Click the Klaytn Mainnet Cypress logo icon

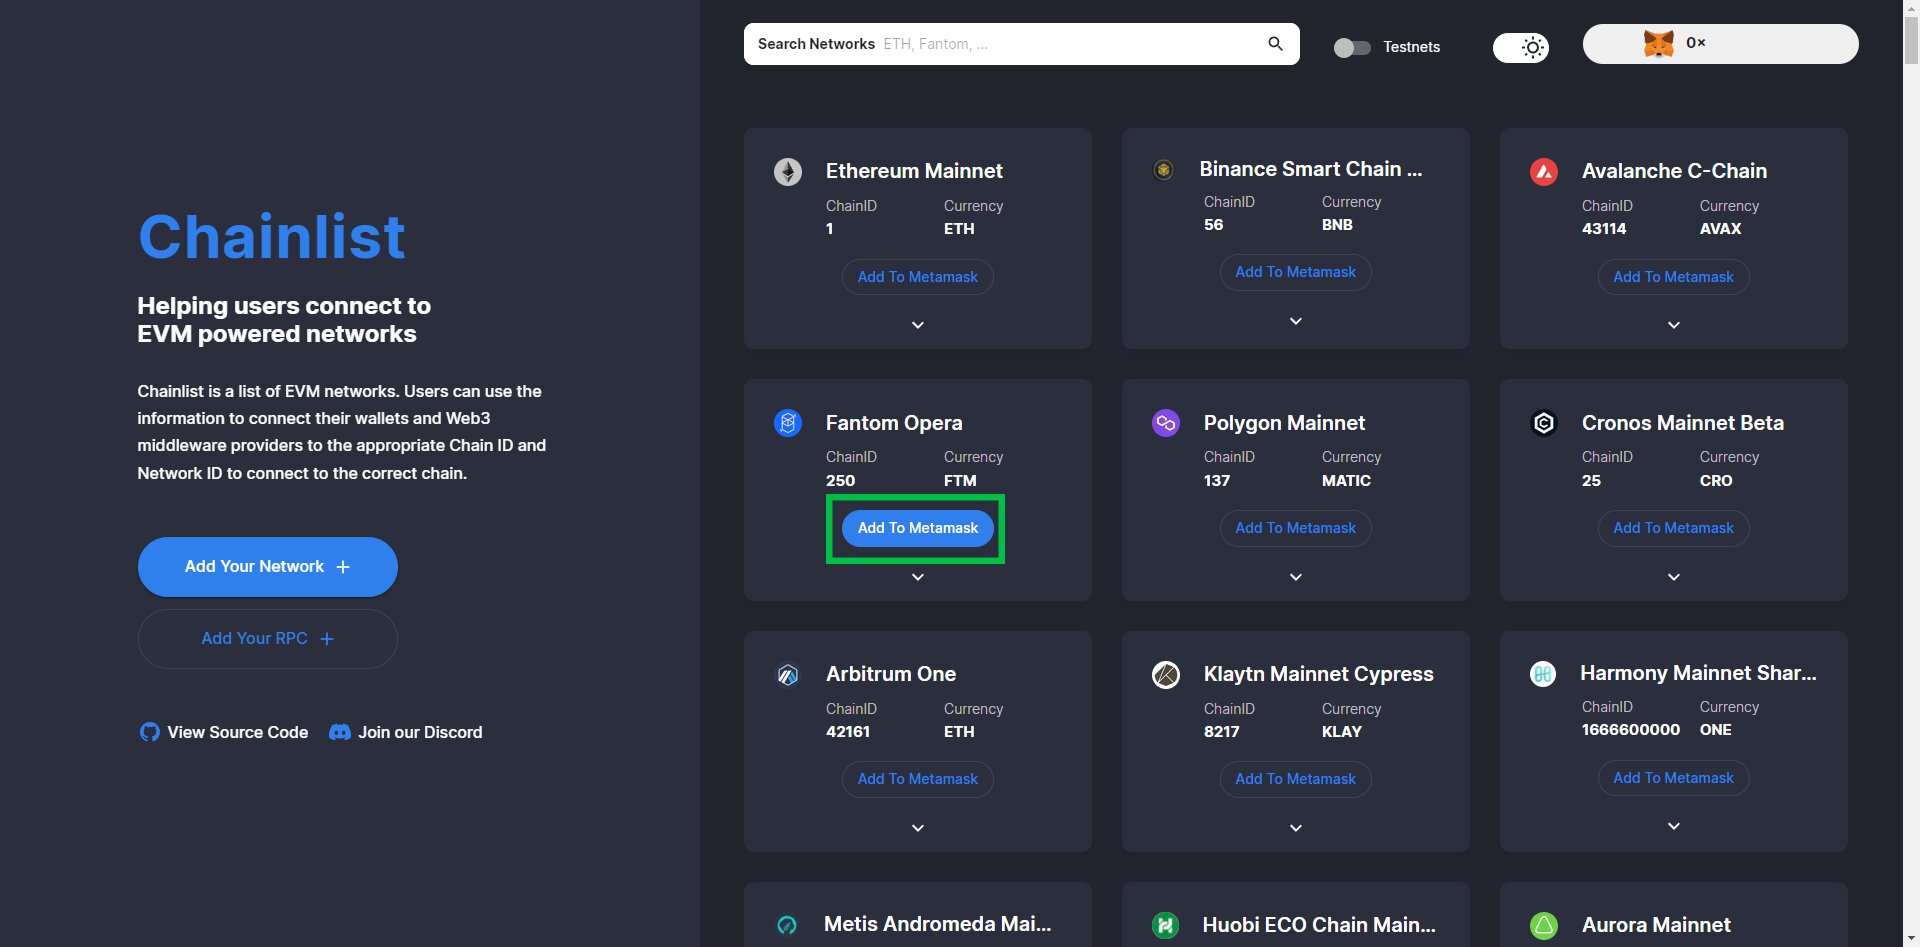click(x=1166, y=675)
